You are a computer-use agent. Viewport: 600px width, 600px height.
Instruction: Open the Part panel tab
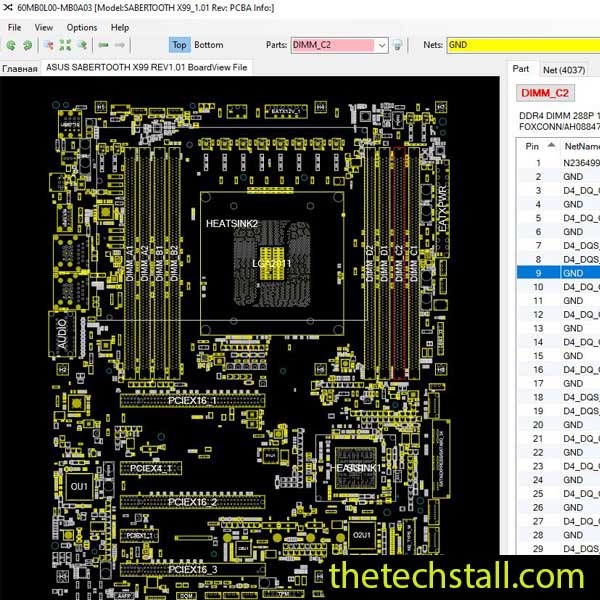pos(520,69)
